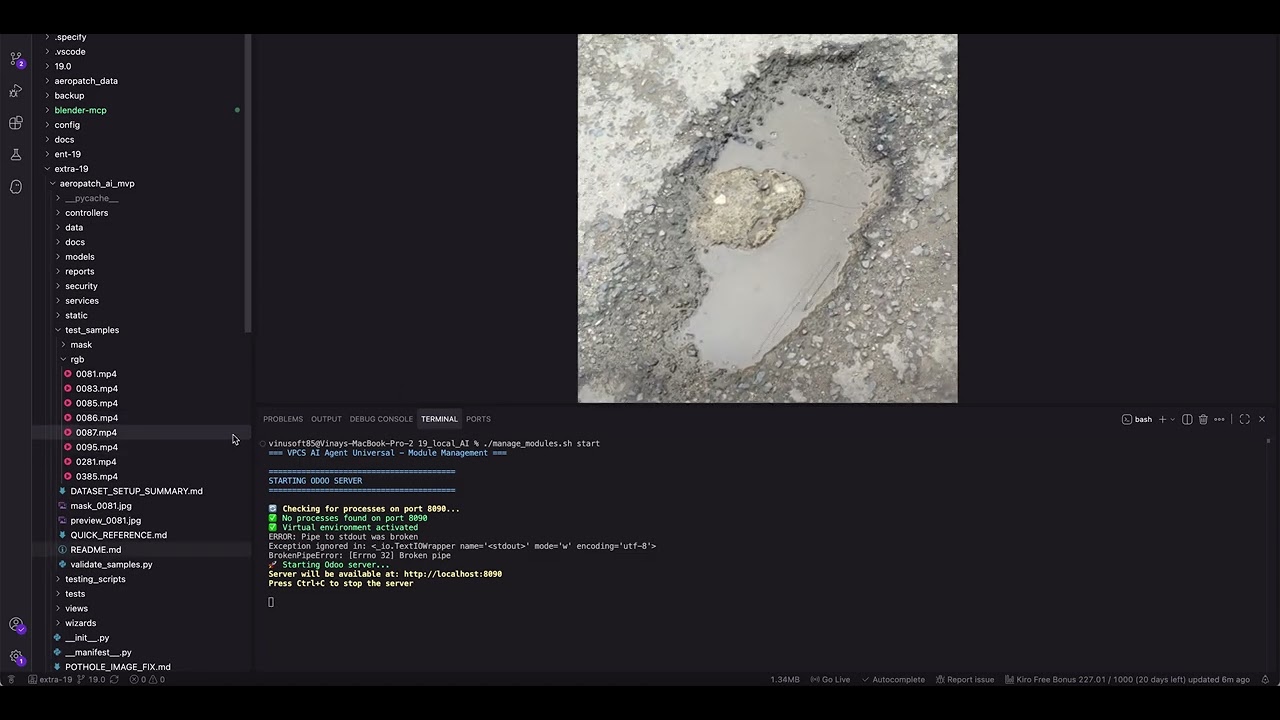
Task: Click the localhost:8090 link in the terminal
Action: point(453,574)
